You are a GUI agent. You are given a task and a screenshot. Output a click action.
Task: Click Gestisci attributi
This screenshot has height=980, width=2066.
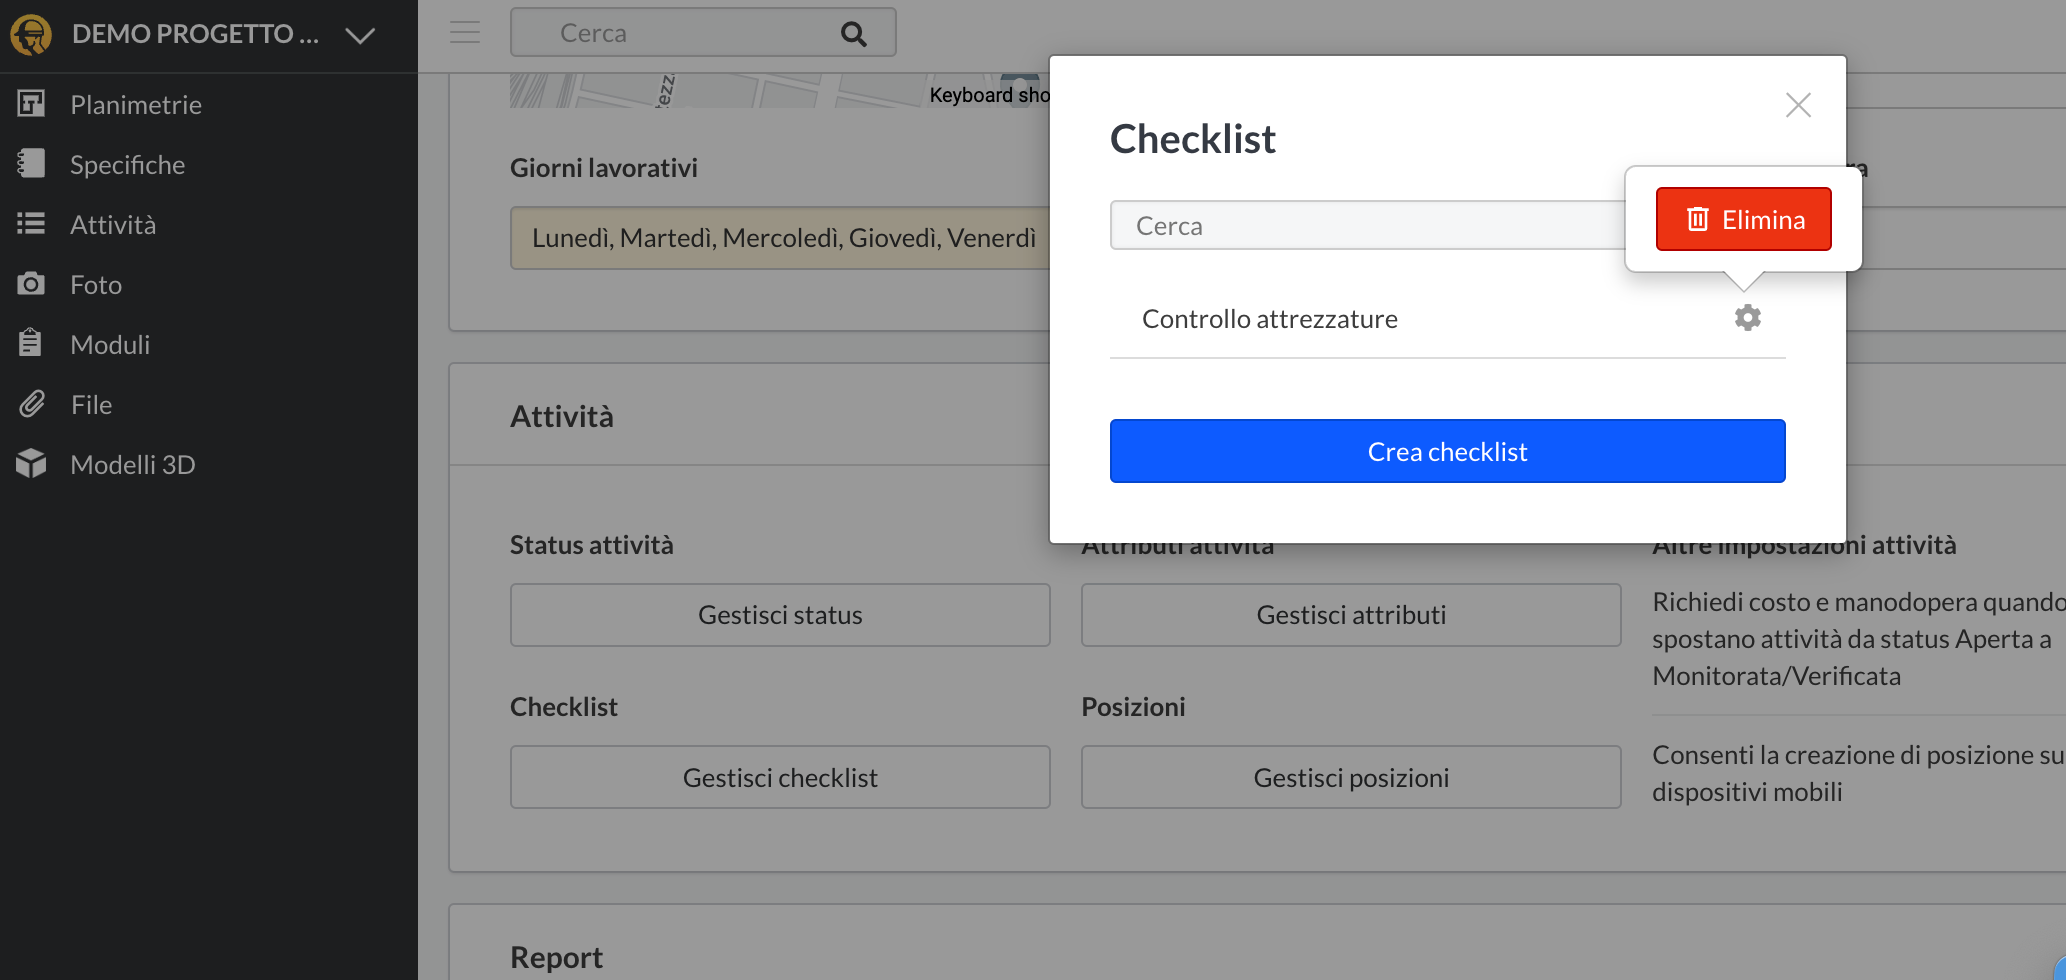pyautogui.click(x=1350, y=614)
